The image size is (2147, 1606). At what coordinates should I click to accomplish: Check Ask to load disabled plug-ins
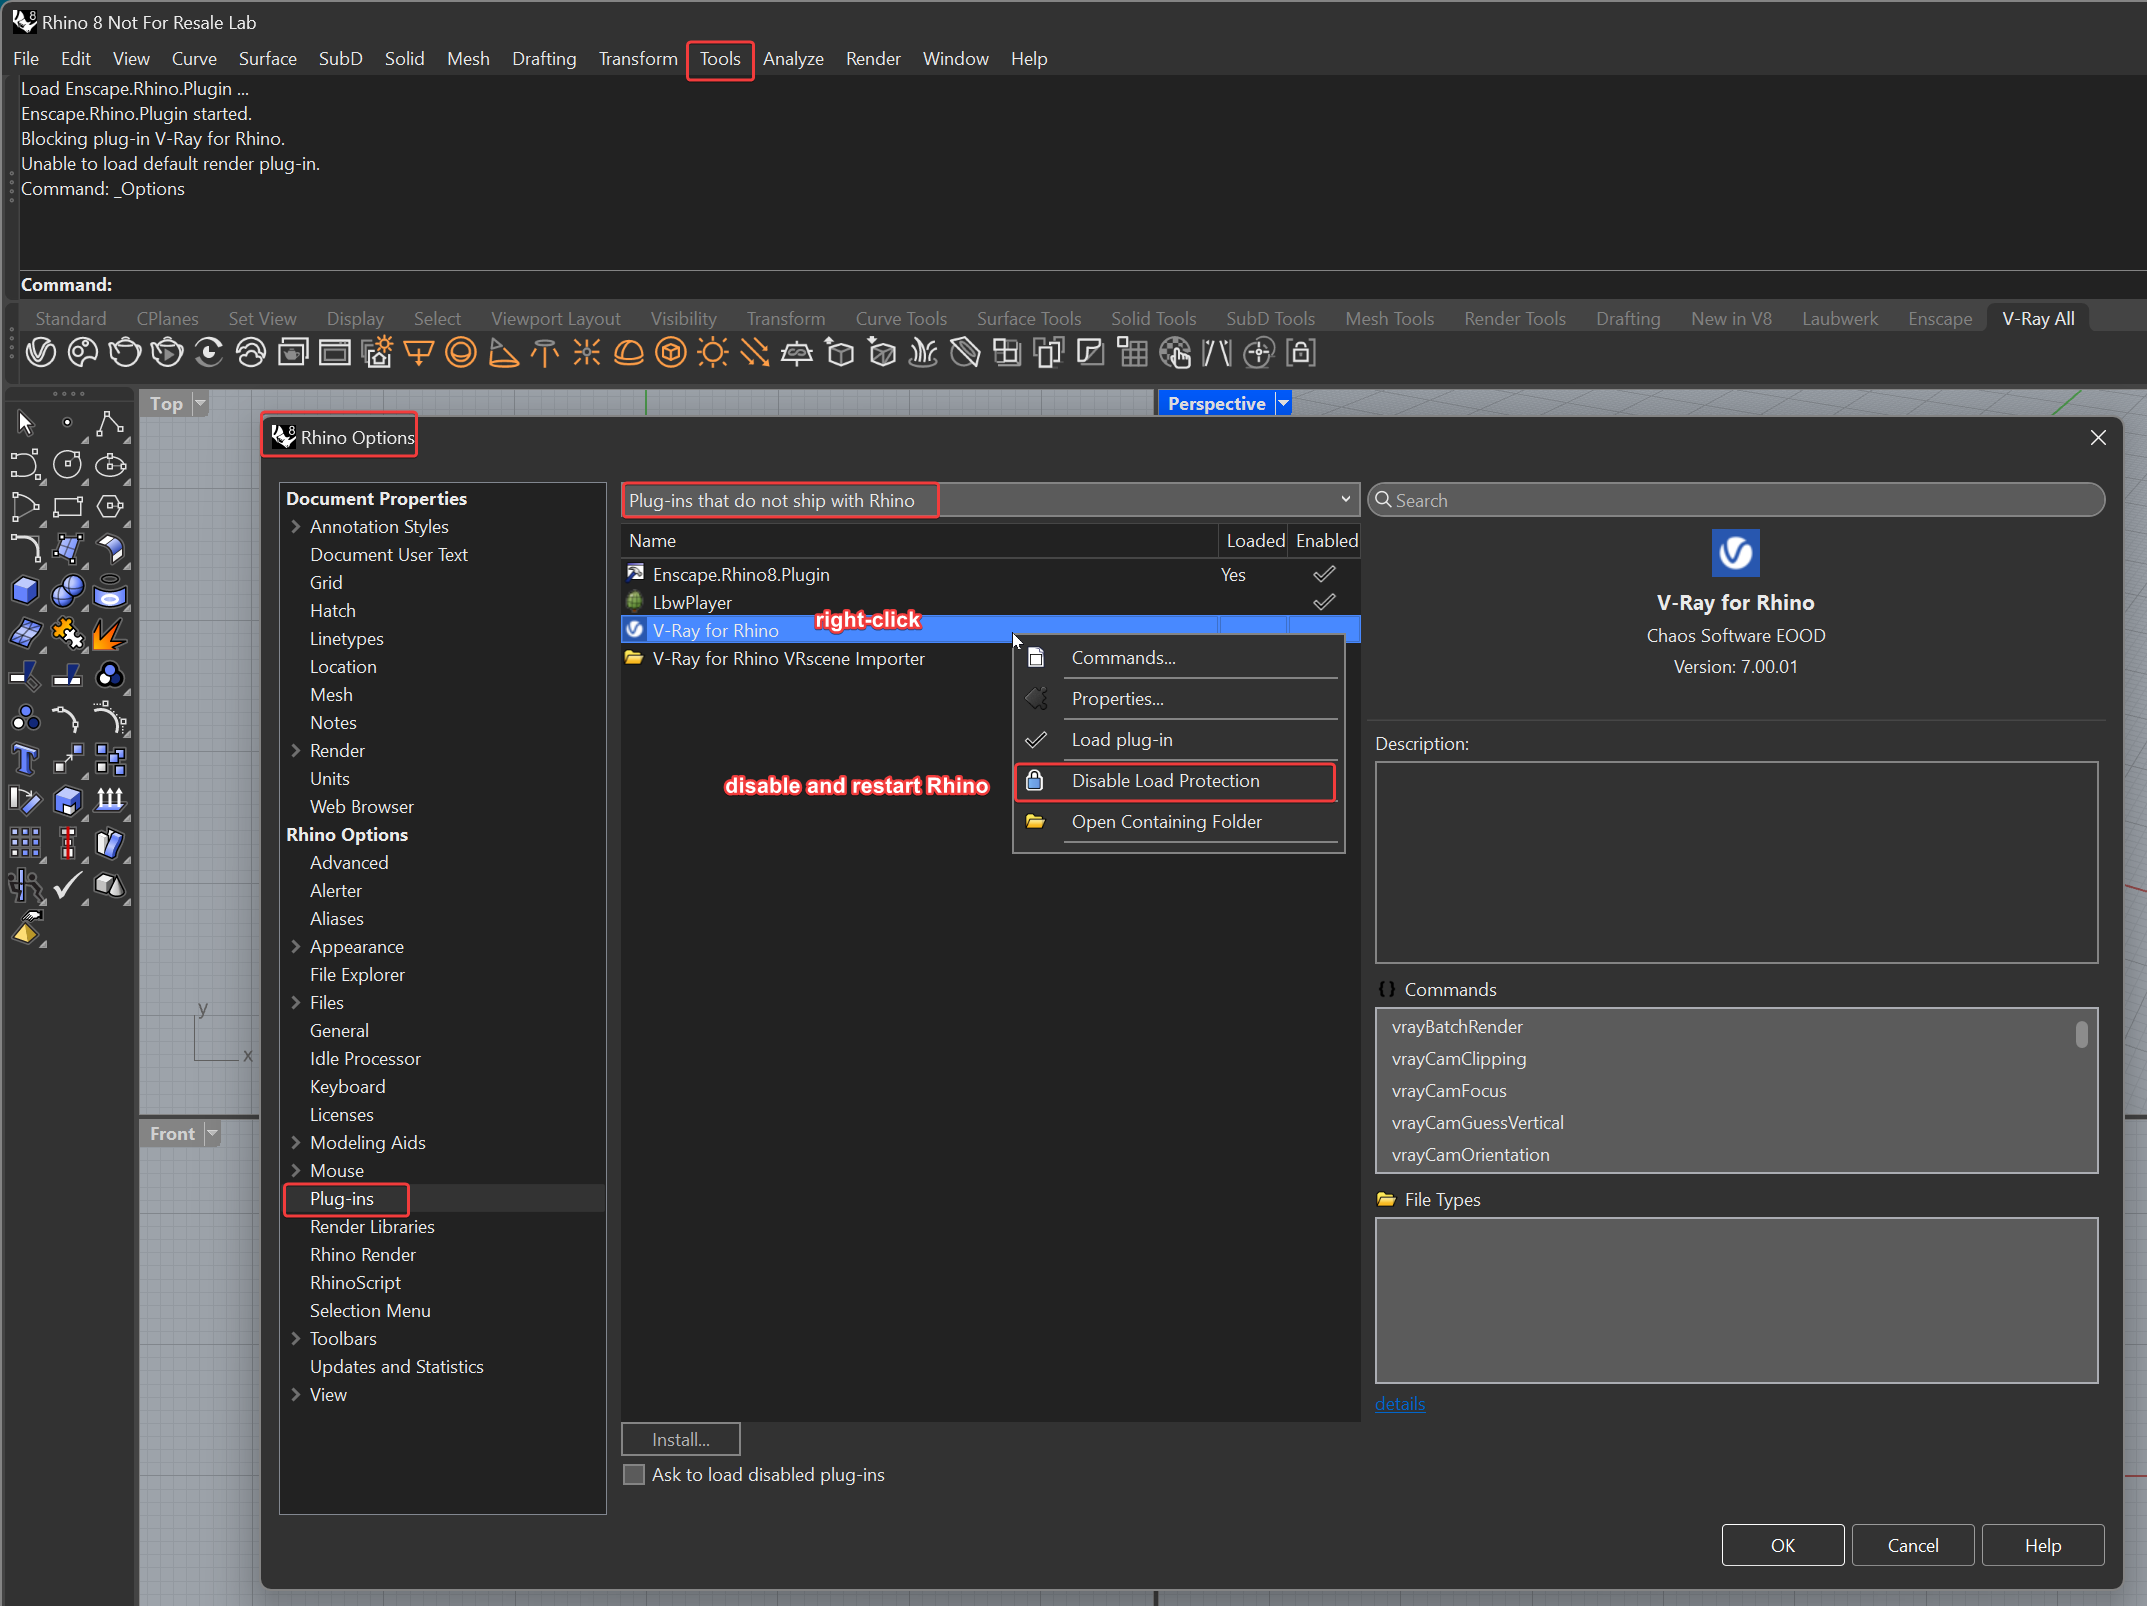(634, 1475)
